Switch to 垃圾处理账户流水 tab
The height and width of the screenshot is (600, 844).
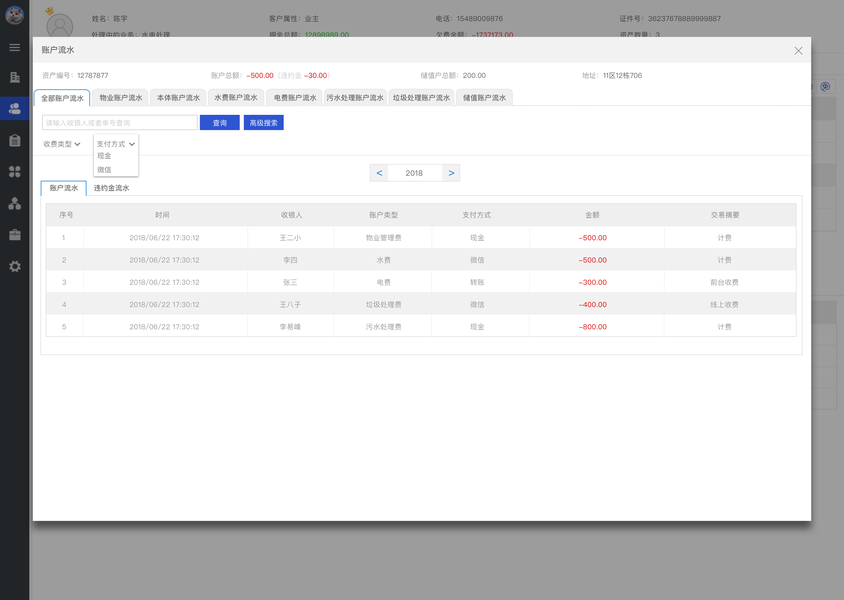pyautogui.click(x=421, y=97)
